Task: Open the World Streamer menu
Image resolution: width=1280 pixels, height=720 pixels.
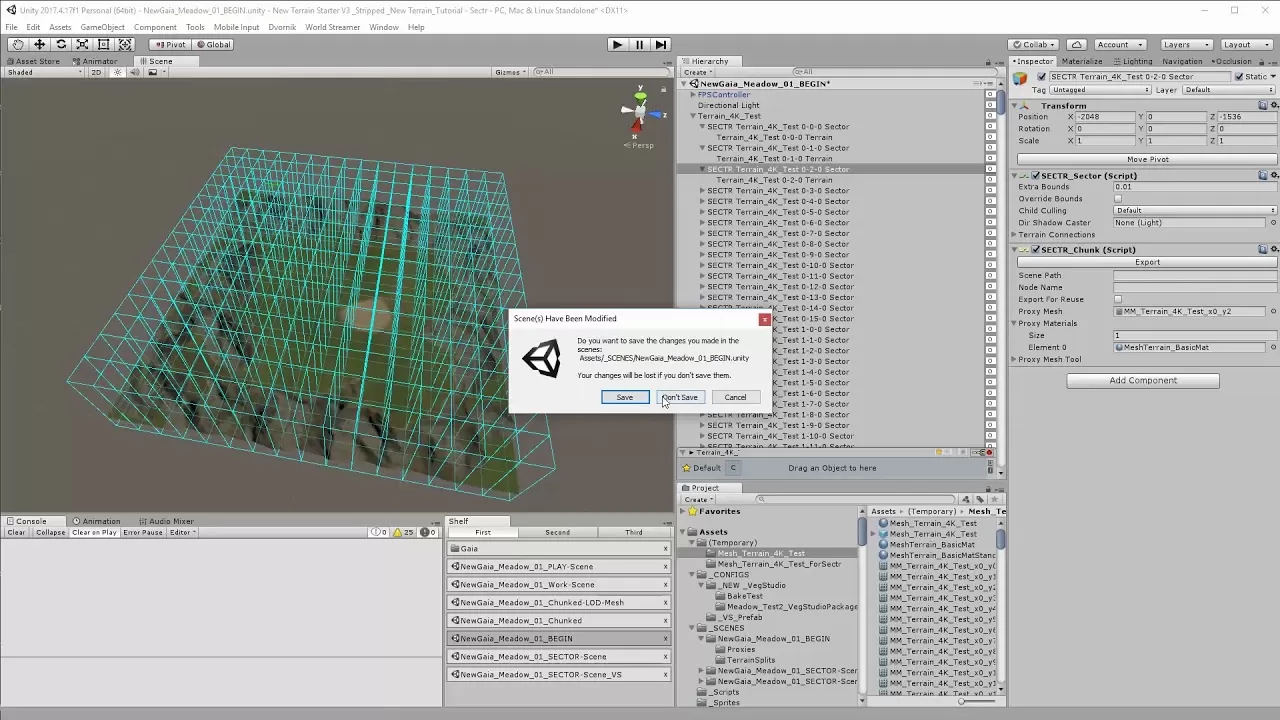Action: 332,27
